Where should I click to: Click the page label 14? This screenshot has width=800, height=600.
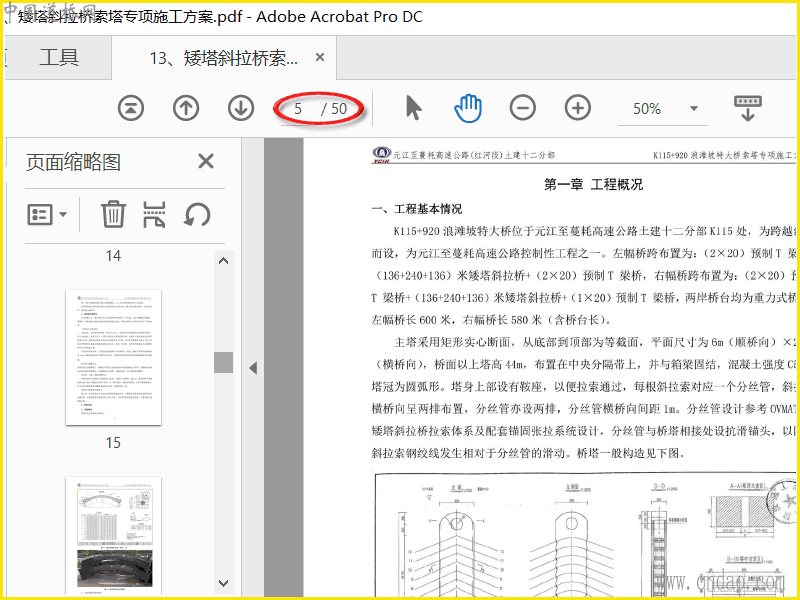tap(113, 256)
